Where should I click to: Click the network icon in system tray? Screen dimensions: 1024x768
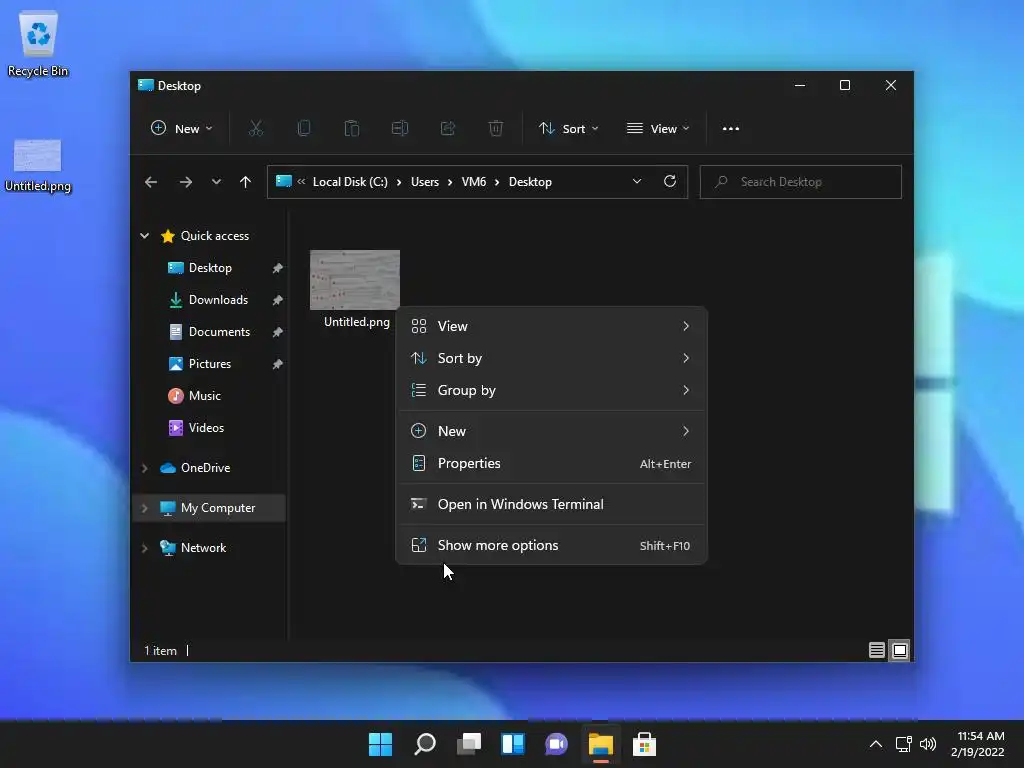(x=904, y=744)
